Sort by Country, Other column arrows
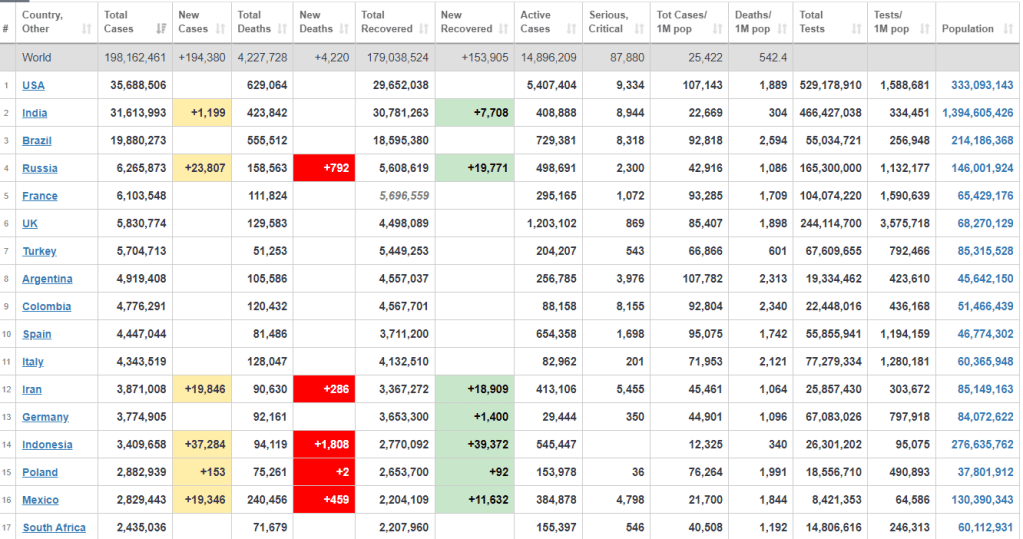1023x539 pixels. pyautogui.click(x=87, y=29)
